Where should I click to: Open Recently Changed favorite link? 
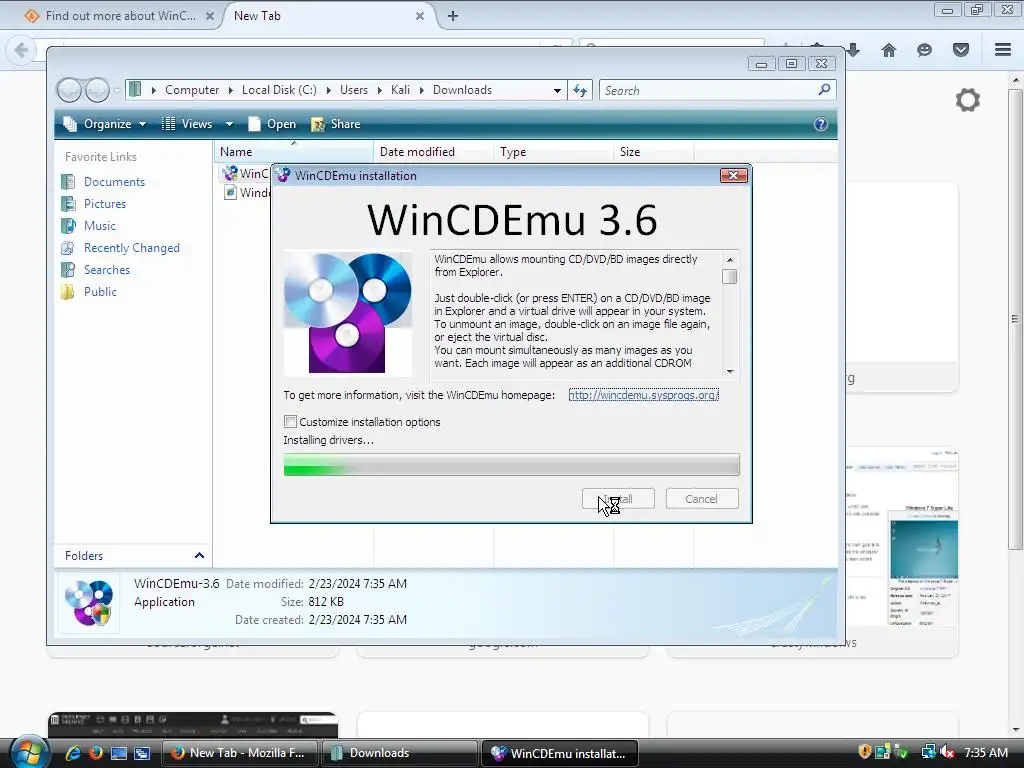pos(131,248)
